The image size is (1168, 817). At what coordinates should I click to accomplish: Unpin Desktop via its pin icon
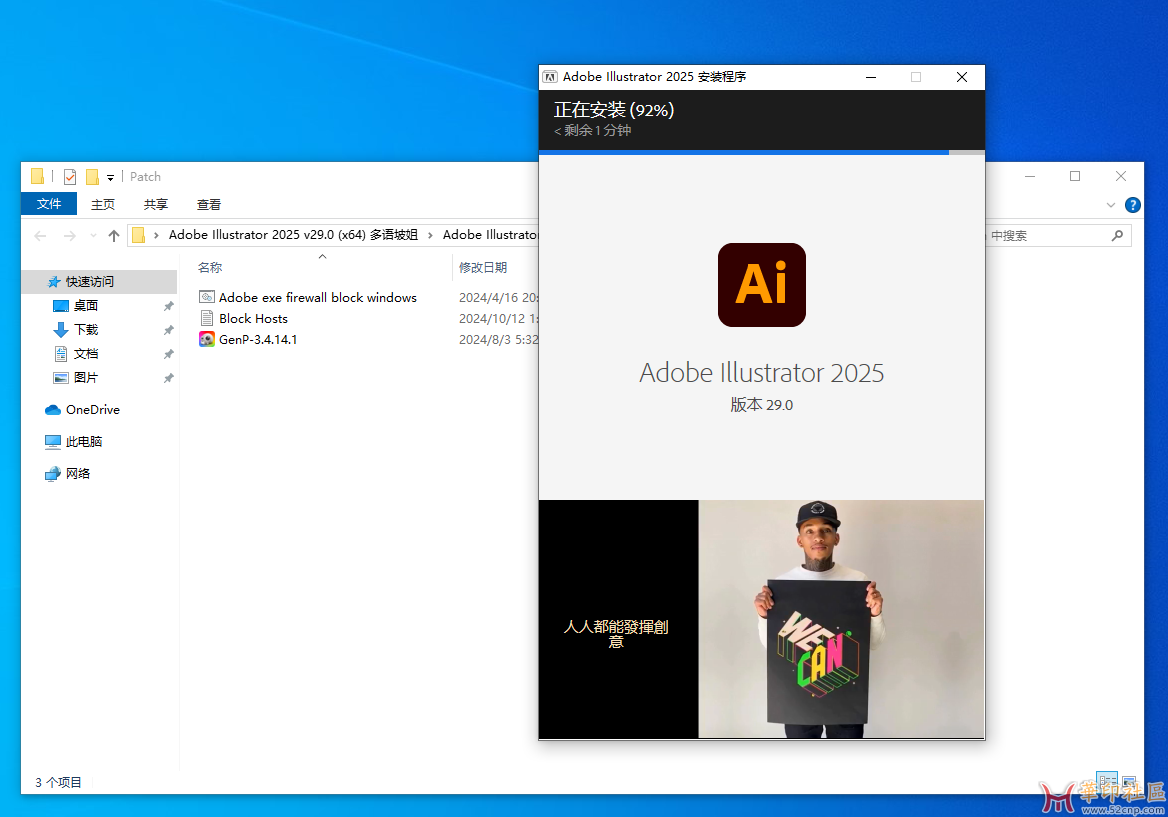tap(168, 306)
